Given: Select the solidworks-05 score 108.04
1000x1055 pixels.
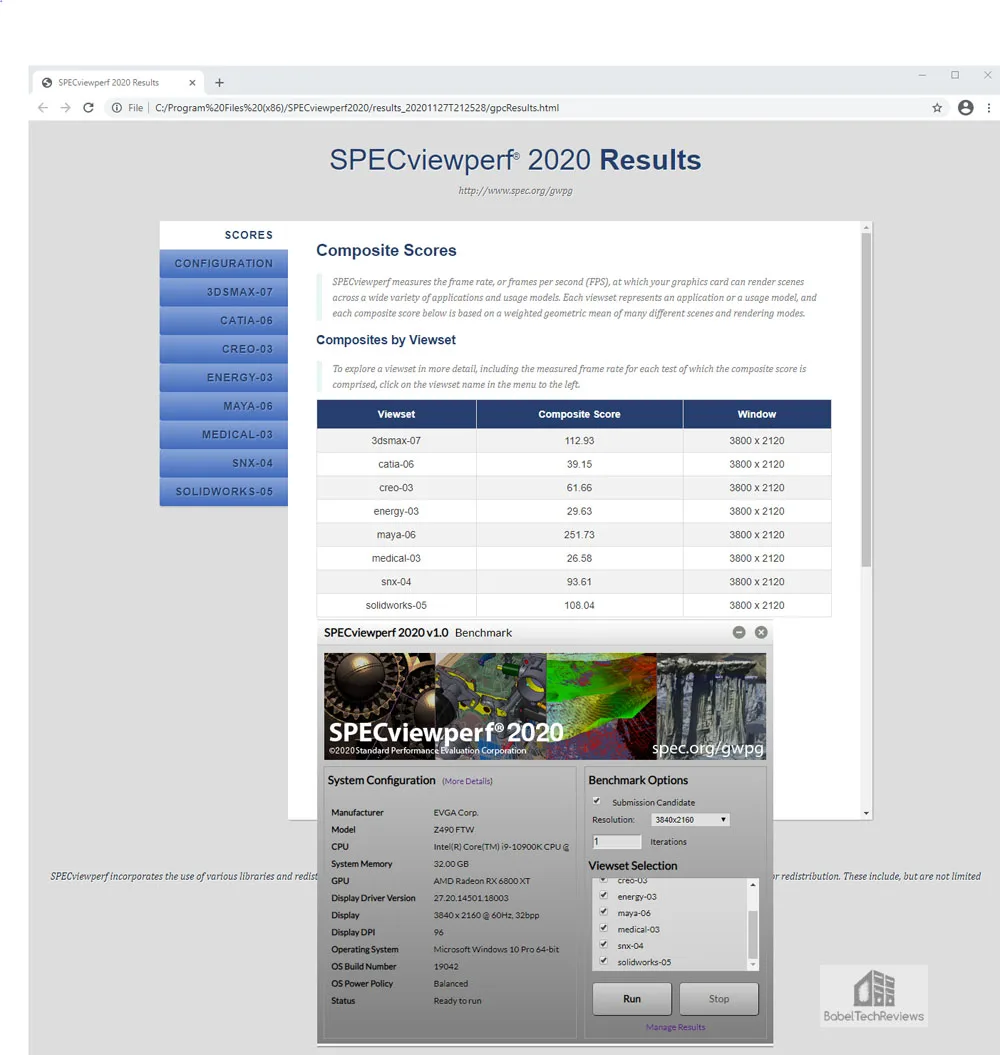Looking at the screenshot, I should 579,606.
